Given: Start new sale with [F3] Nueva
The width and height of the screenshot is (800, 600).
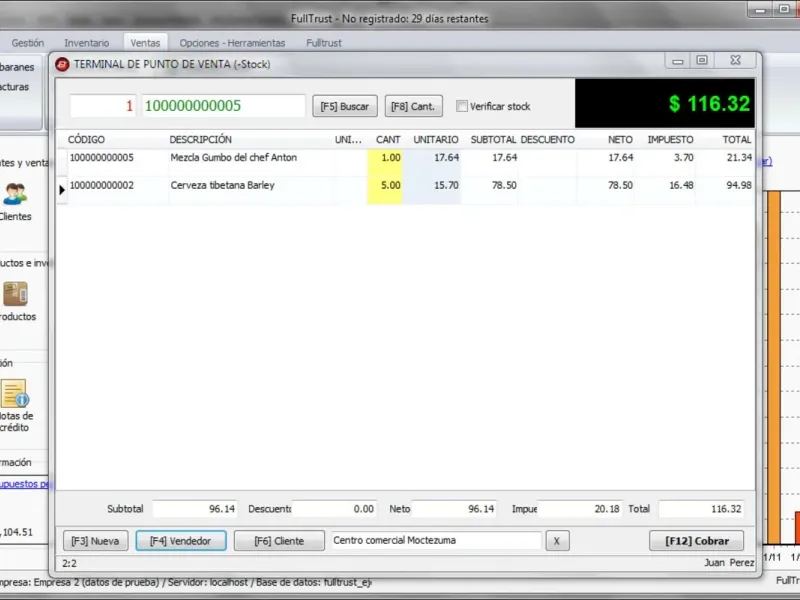Looking at the screenshot, I should tap(95, 541).
